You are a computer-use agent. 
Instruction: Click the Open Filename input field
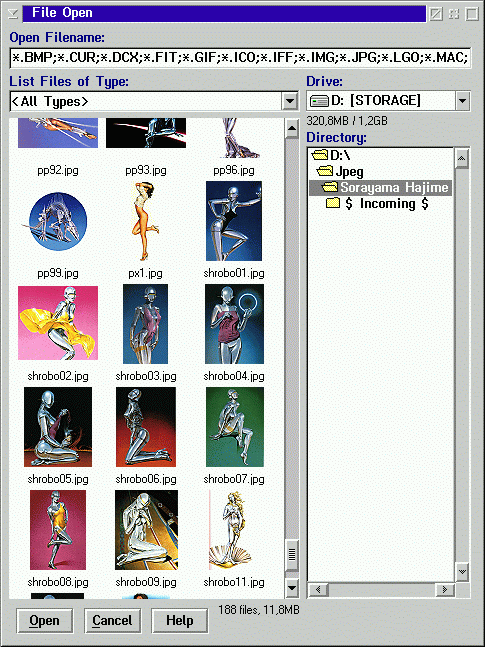[x=240, y=58]
